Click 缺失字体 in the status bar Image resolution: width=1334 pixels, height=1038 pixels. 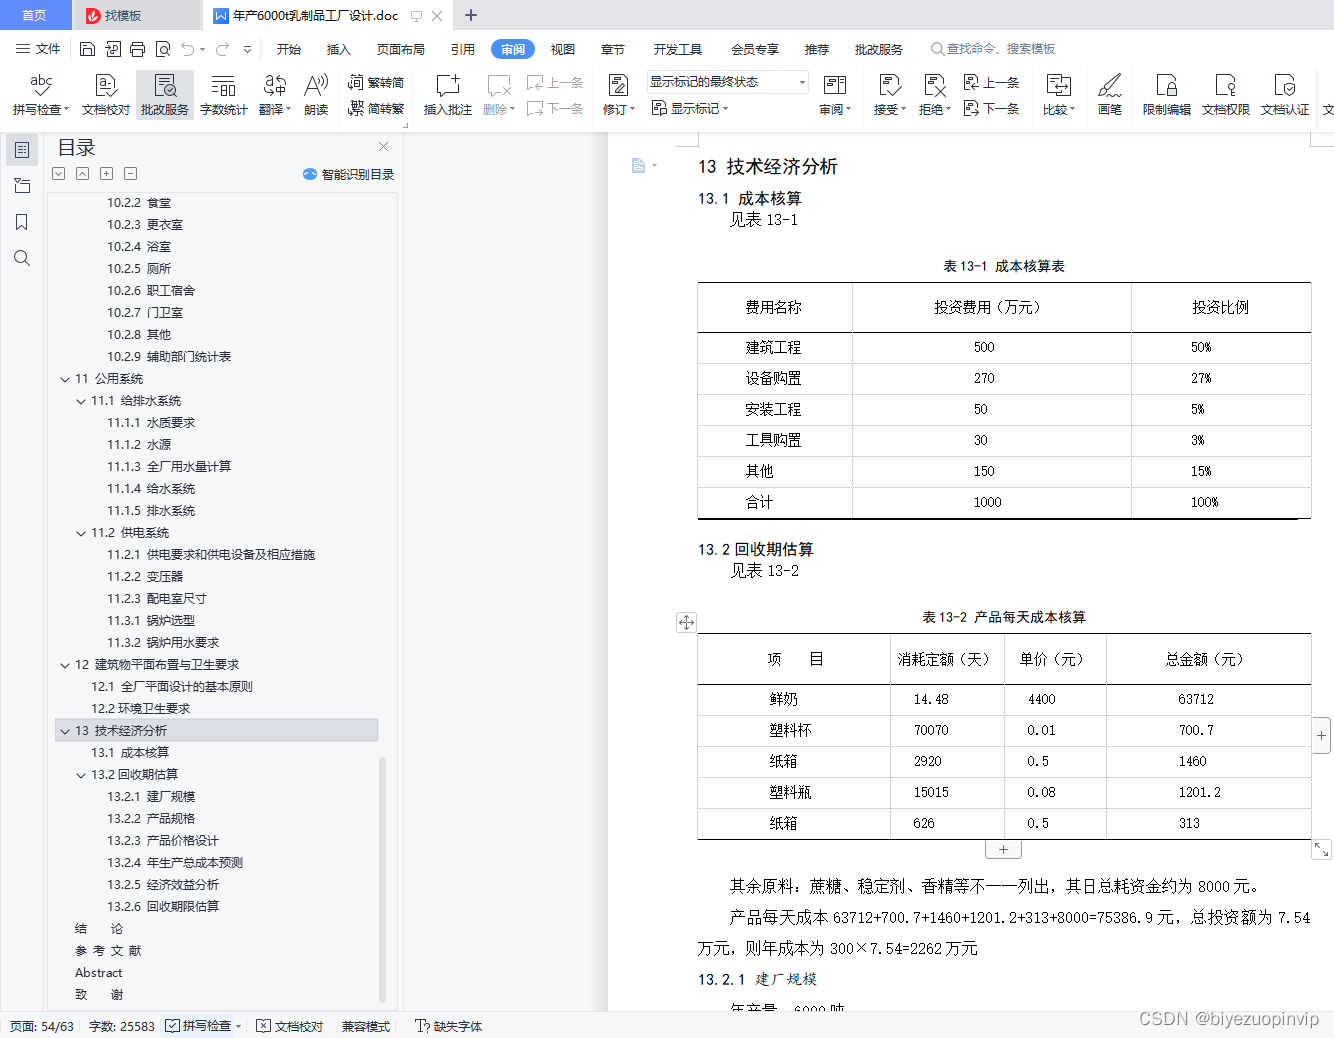[449, 1026]
